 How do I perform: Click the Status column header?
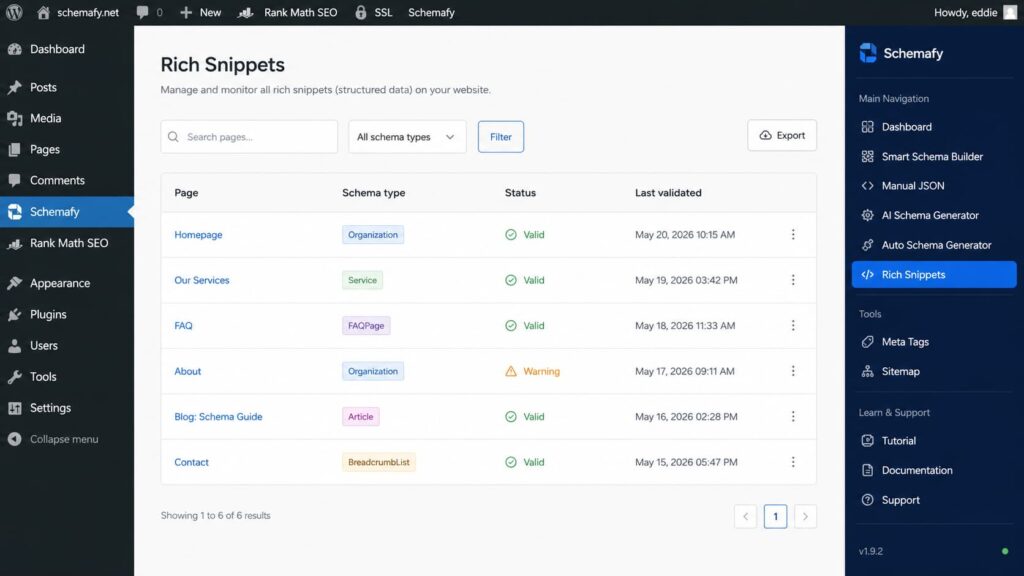click(x=520, y=193)
